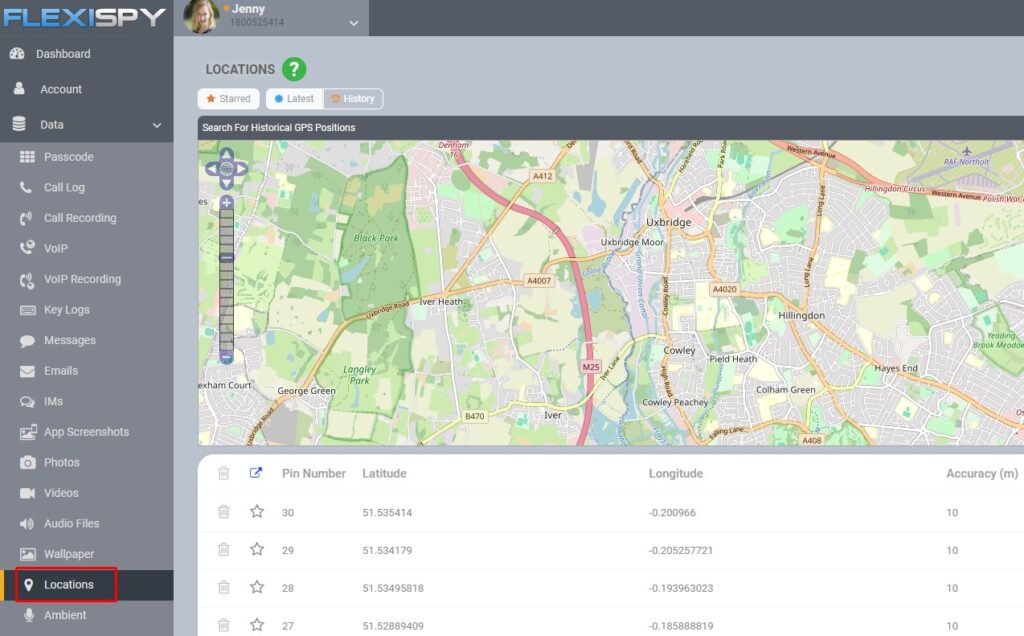Click the export icon in table header
This screenshot has width=1024, height=636.
pyautogui.click(x=256, y=473)
